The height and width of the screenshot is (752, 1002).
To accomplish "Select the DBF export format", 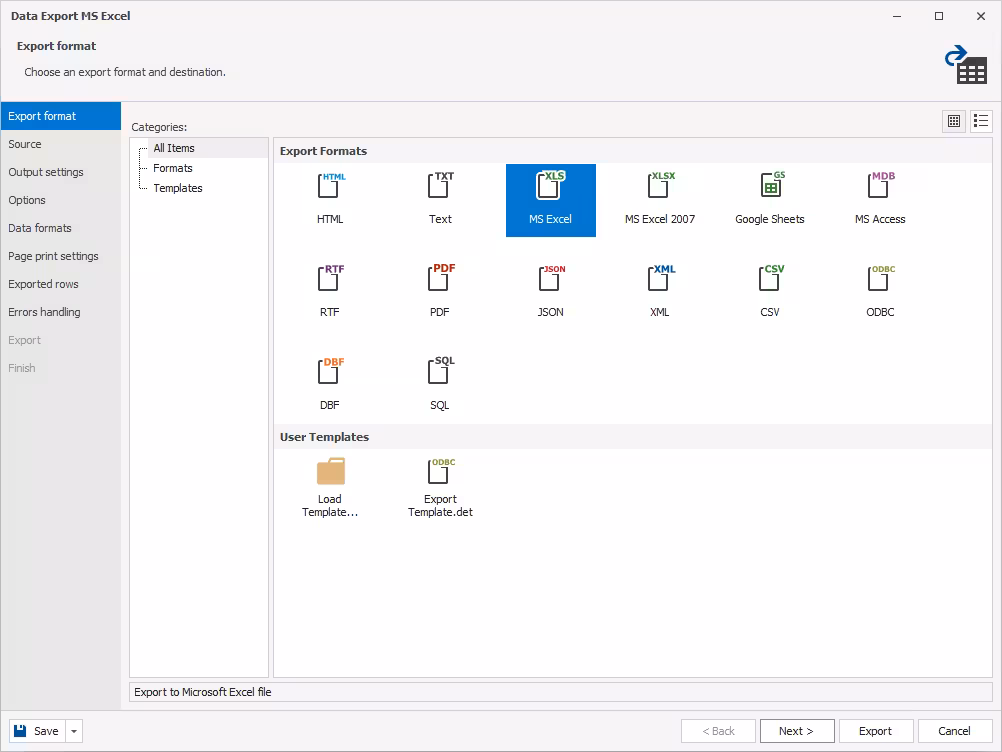I will pyautogui.click(x=330, y=385).
